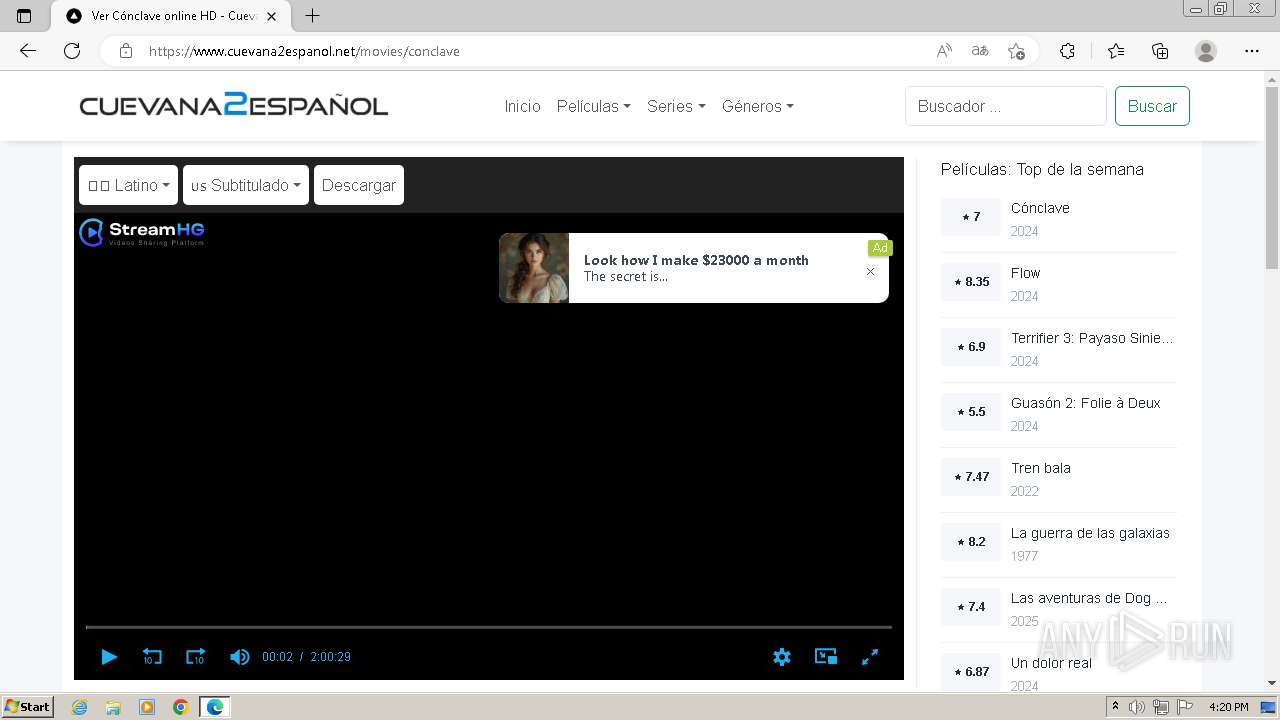Image resolution: width=1280 pixels, height=720 pixels.
Task: Select Edge on the taskbar
Action: click(x=215, y=707)
